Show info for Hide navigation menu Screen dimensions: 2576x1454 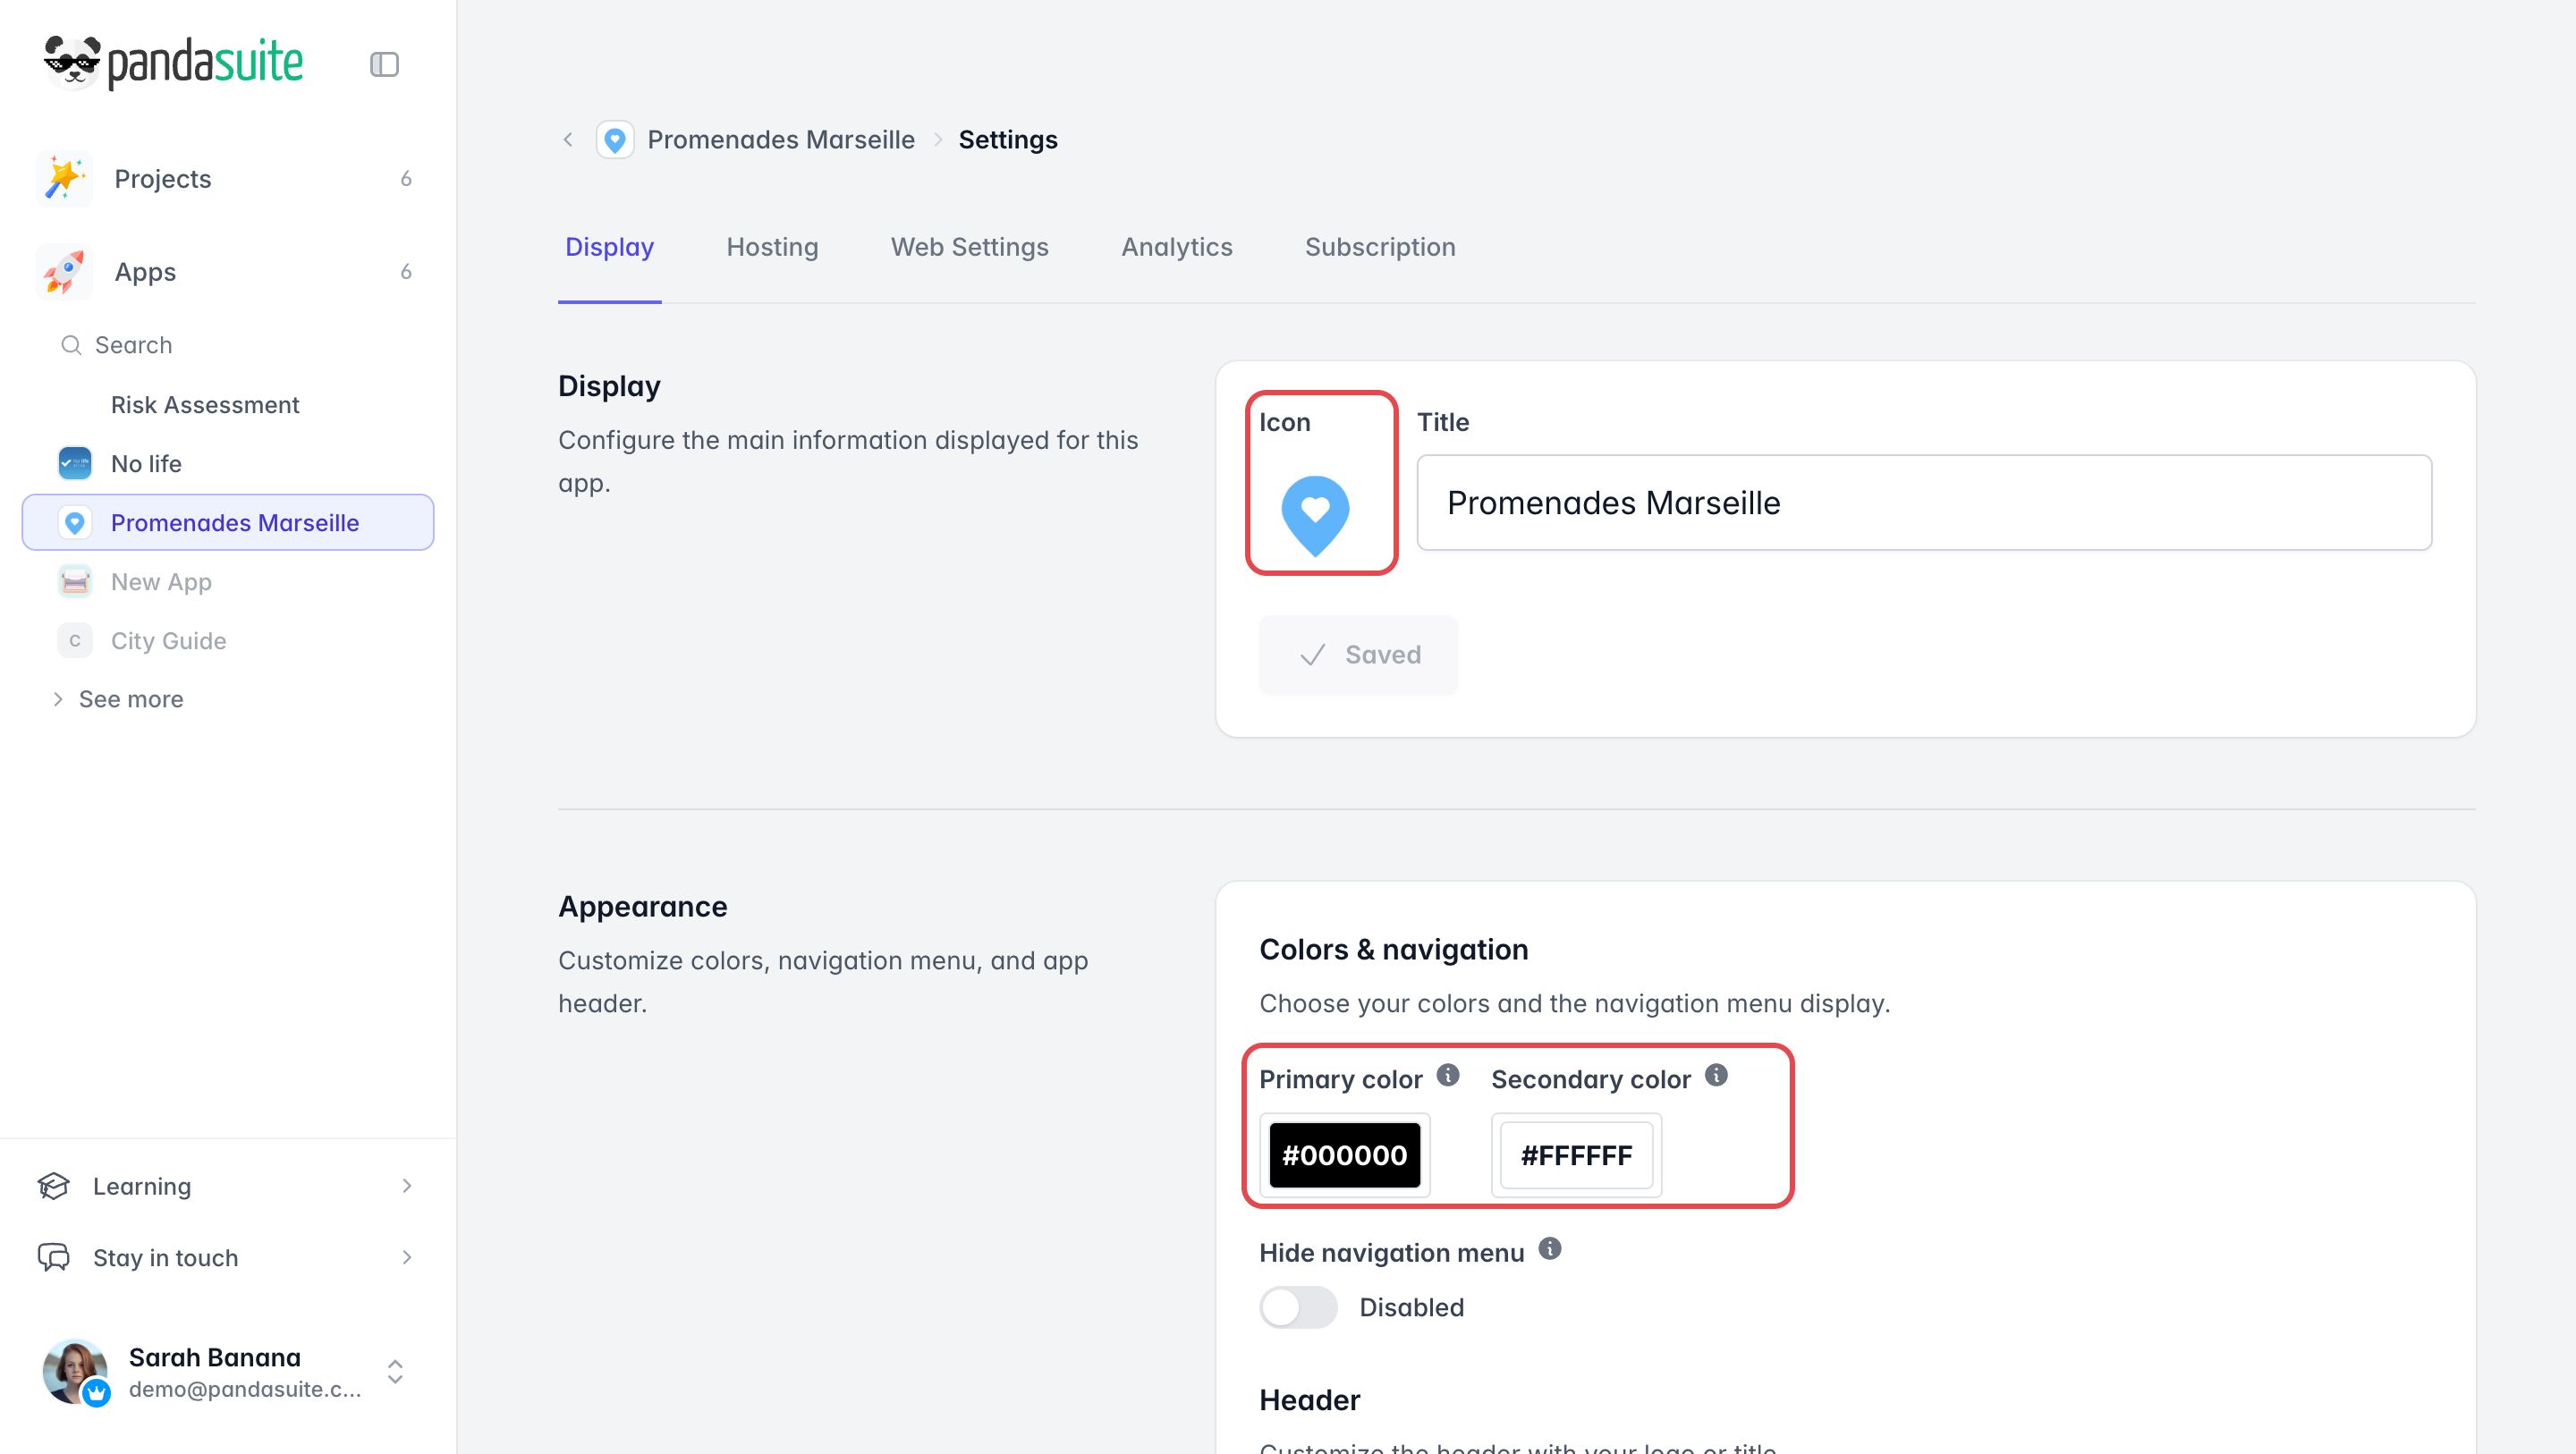pos(1550,1249)
